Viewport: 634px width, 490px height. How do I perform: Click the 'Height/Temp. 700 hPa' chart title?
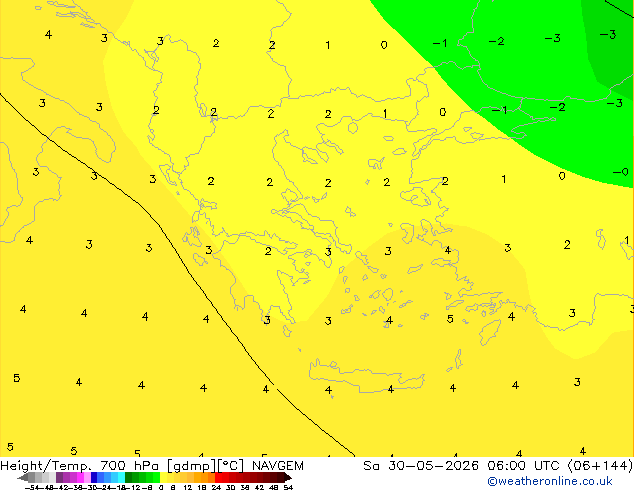tap(79, 466)
